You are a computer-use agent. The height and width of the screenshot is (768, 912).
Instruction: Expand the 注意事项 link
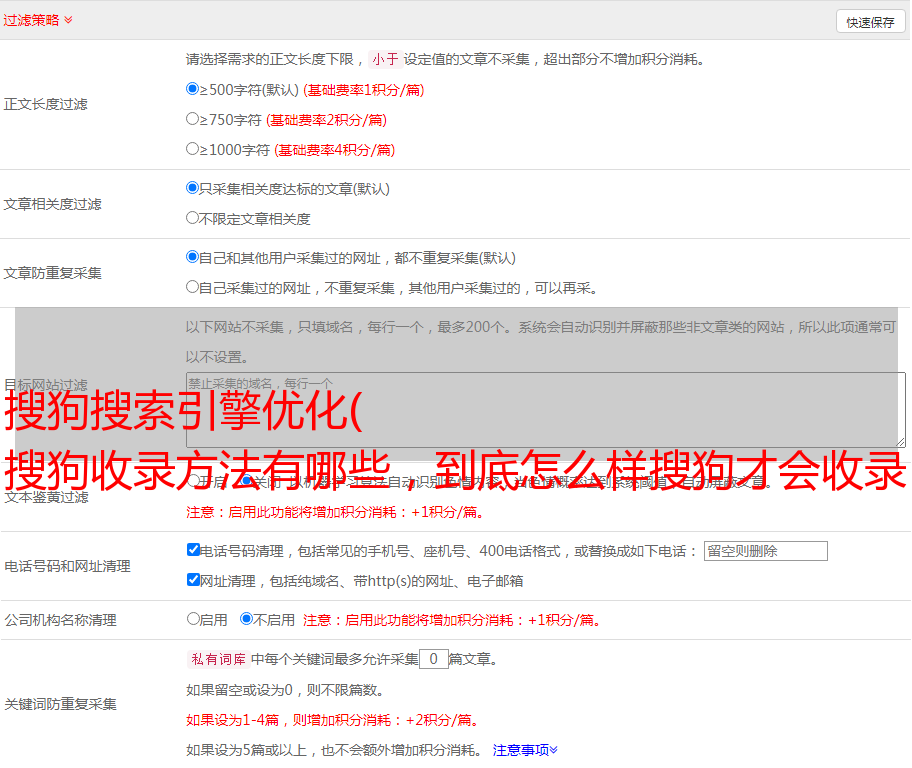524,749
